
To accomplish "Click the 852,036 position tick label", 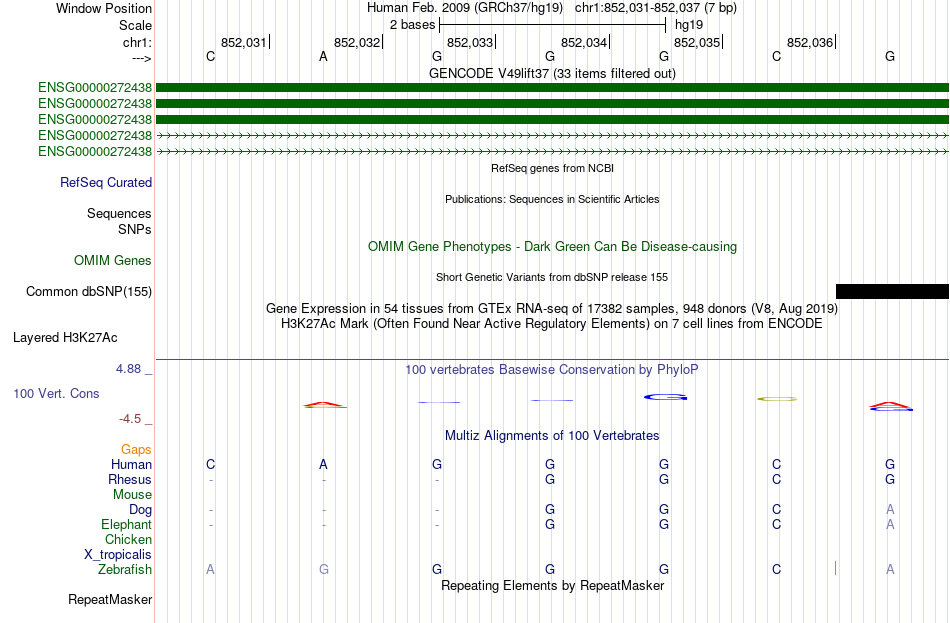I will point(809,42).
